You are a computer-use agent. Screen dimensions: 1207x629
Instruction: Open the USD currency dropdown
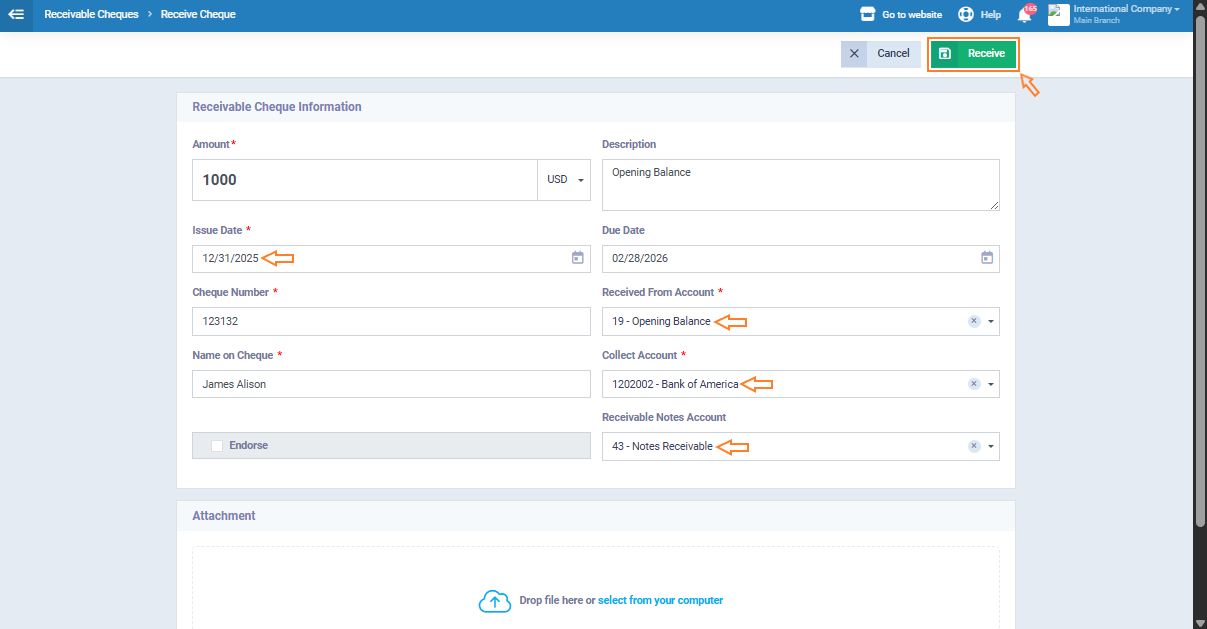click(x=564, y=180)
